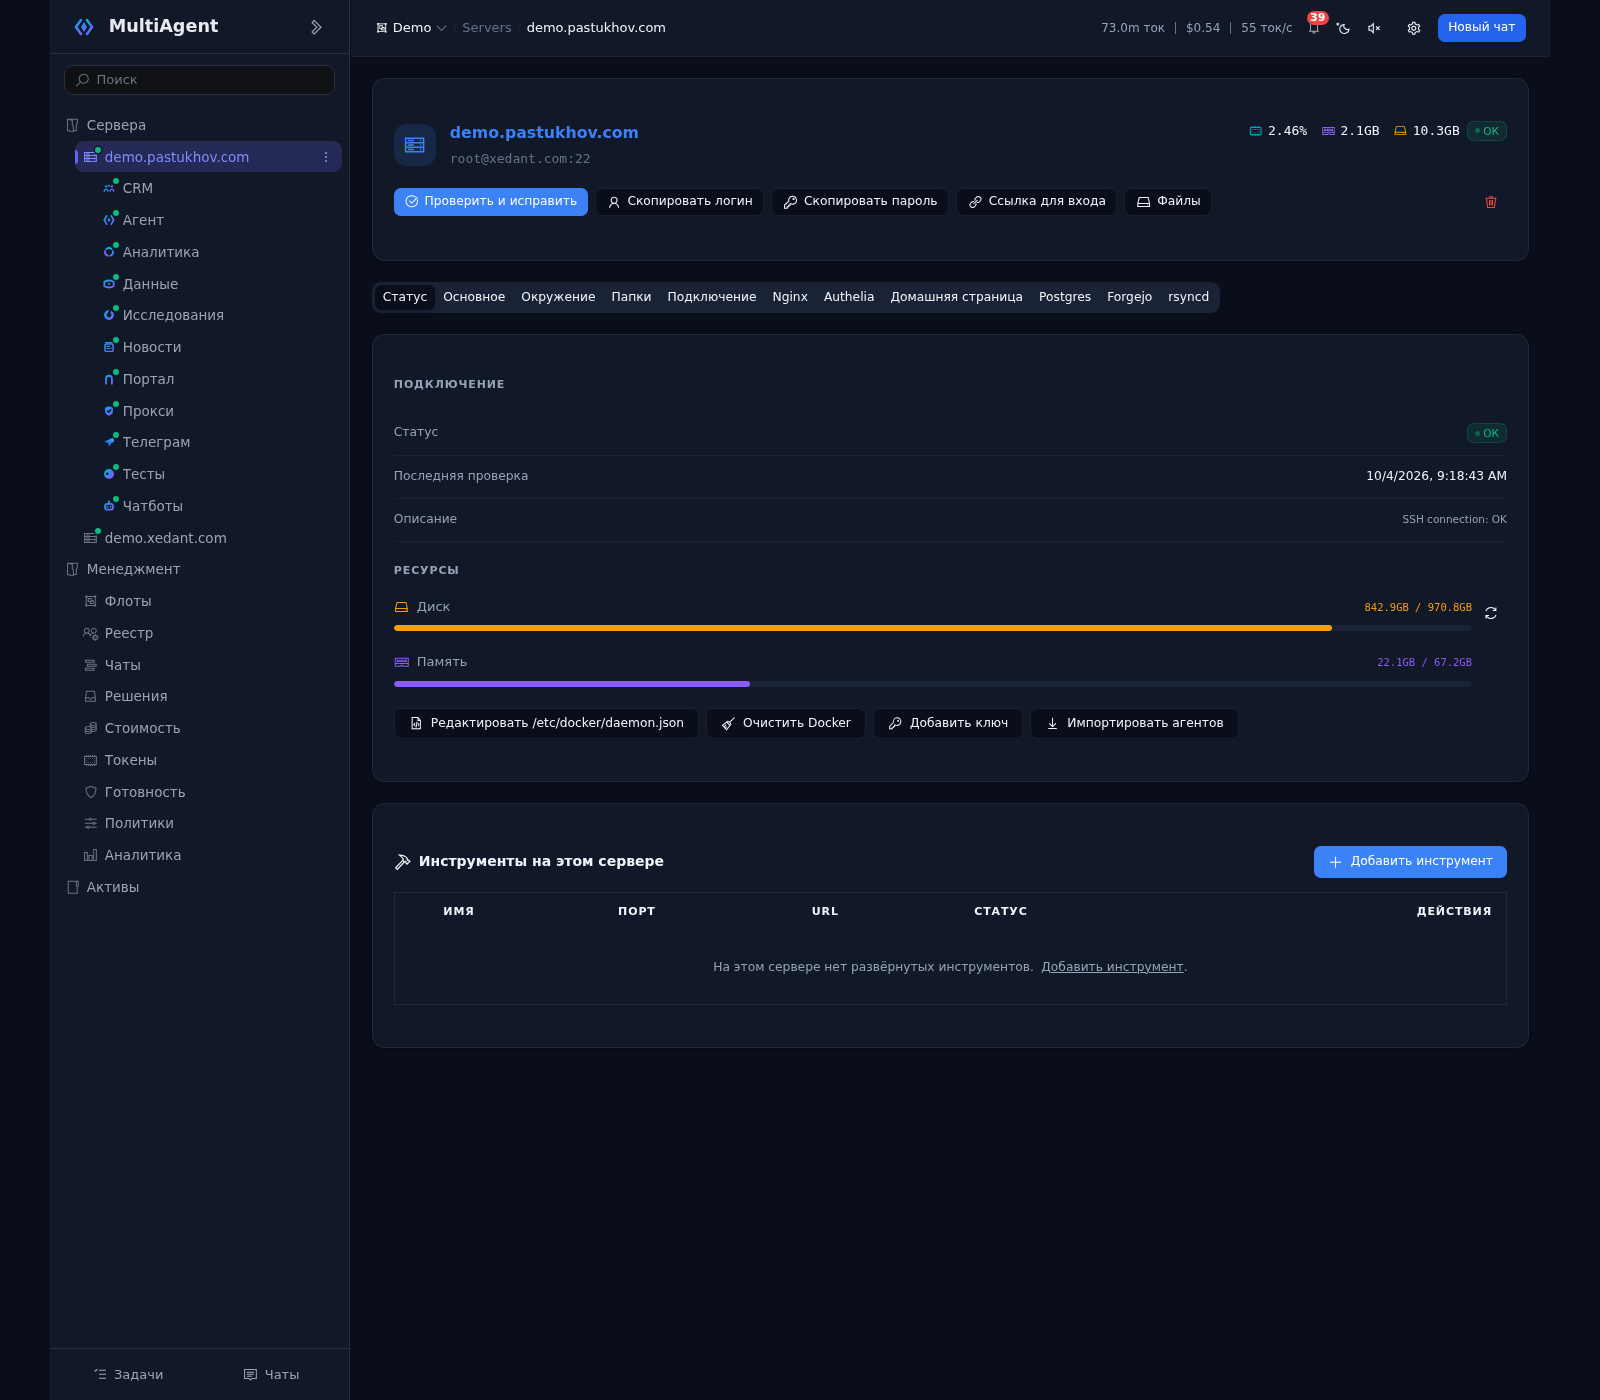Expand the Активы section
Screen dimensions: 1600x1400
pyautogui.click(x=112, y=887)
